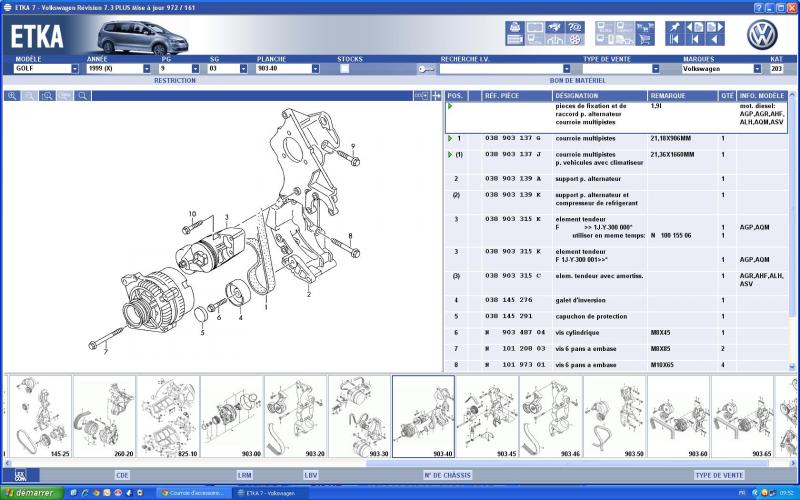
Task: Click the parts list scroll down arrow
Action: click(x=792, y=367)
